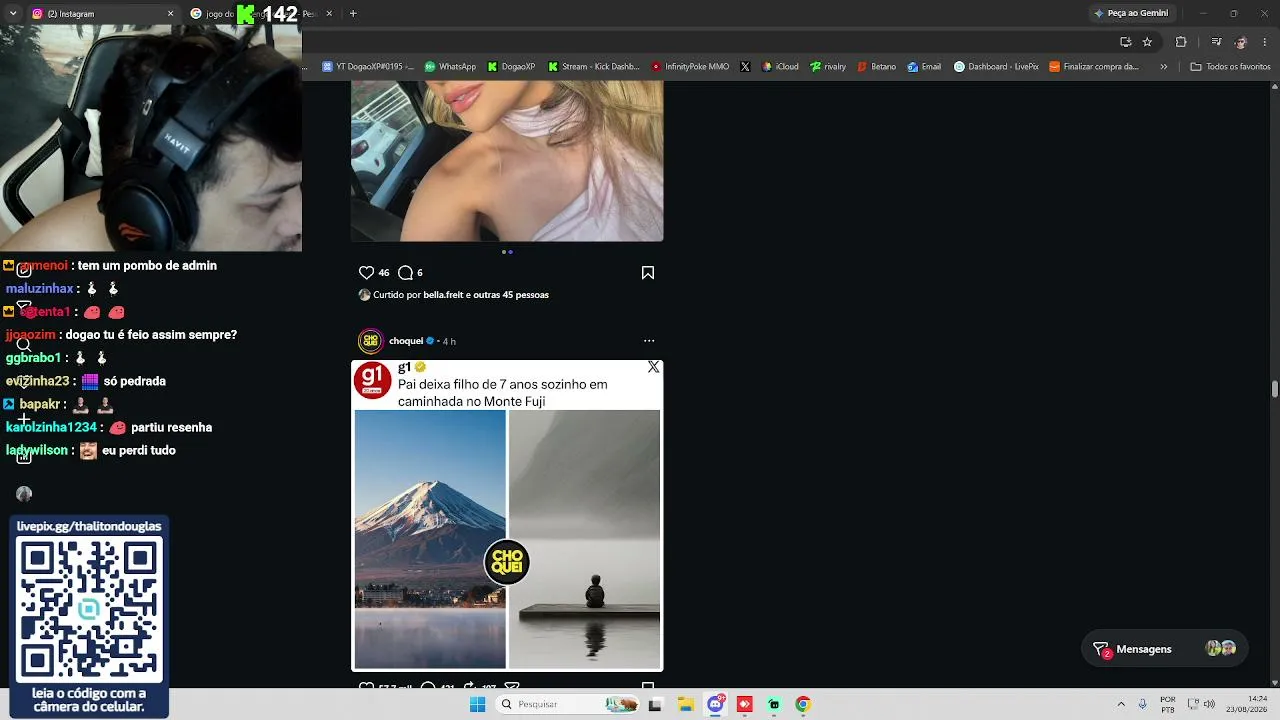The width and height of the screenshot is (1280, 720).
Task: Open the DogaoXP Kick bookmark
Action: [511, 67]
